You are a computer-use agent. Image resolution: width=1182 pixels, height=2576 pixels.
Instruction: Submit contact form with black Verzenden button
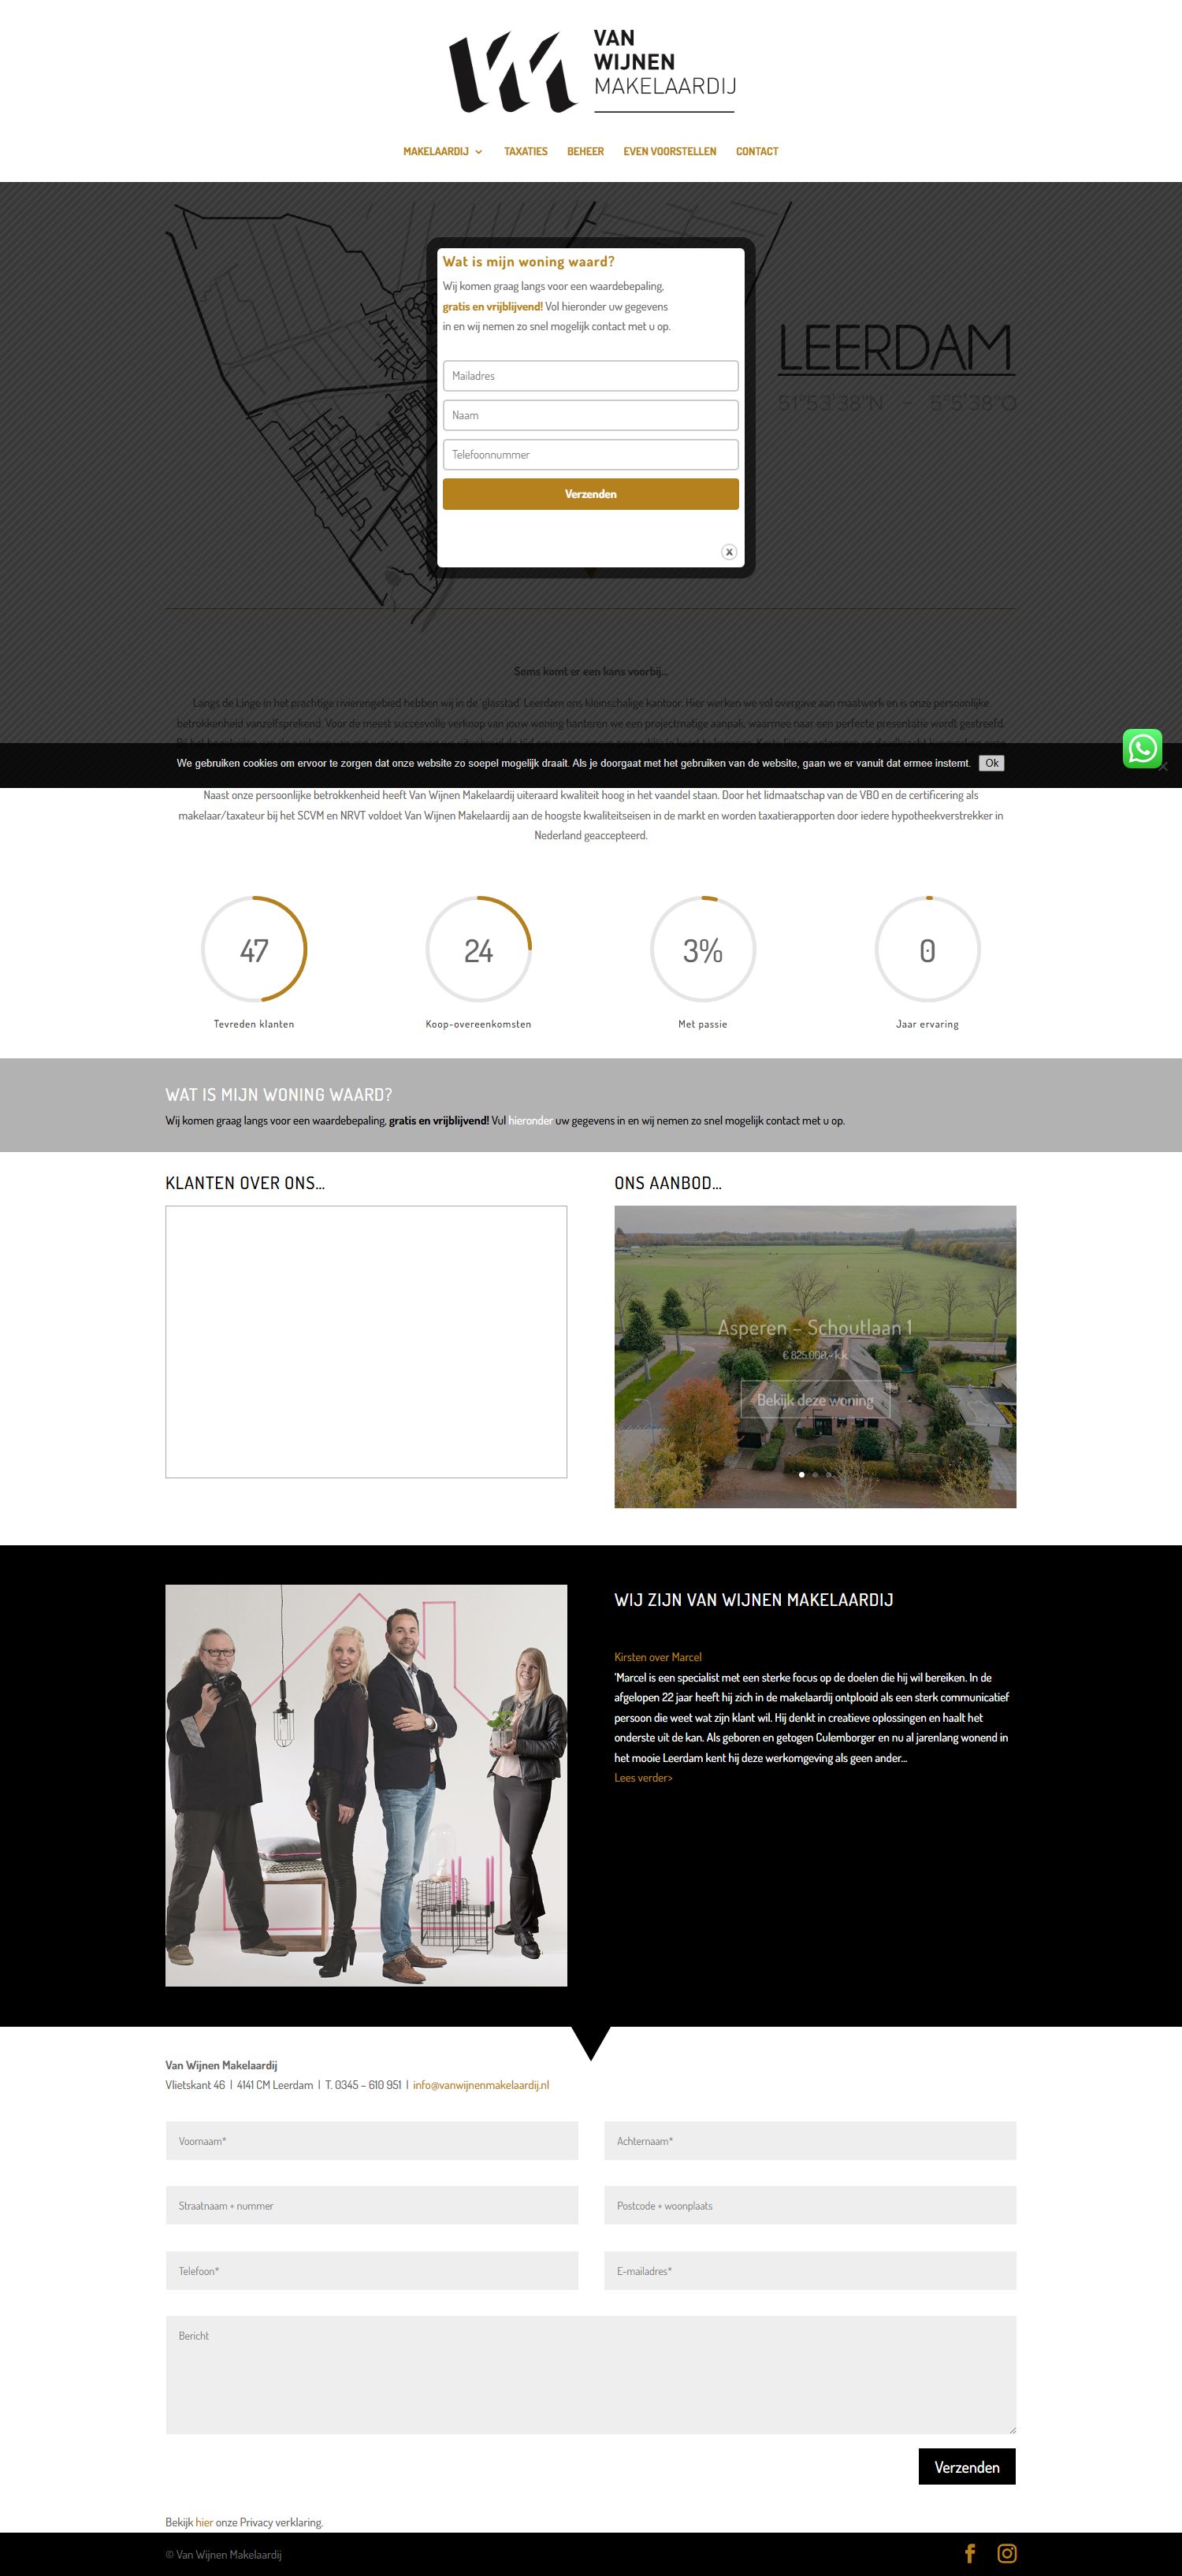(966, 2467)
